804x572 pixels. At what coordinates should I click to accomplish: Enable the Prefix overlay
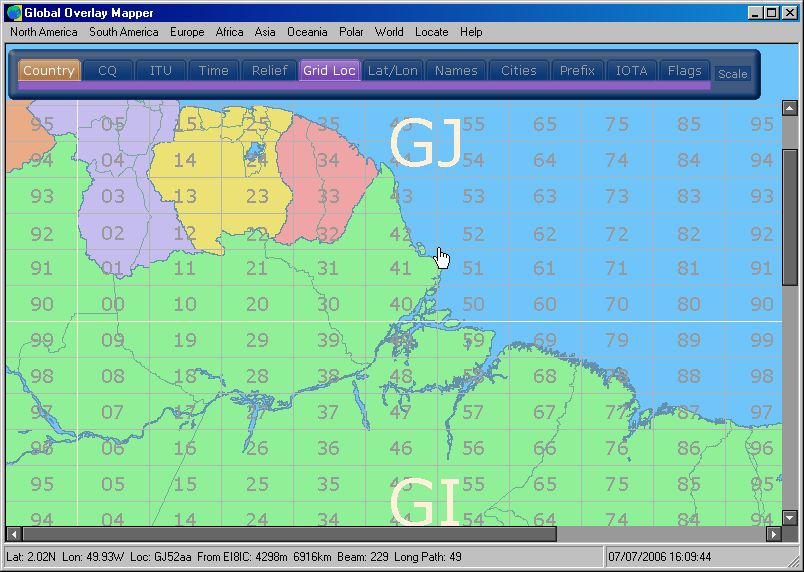(577, 71)
